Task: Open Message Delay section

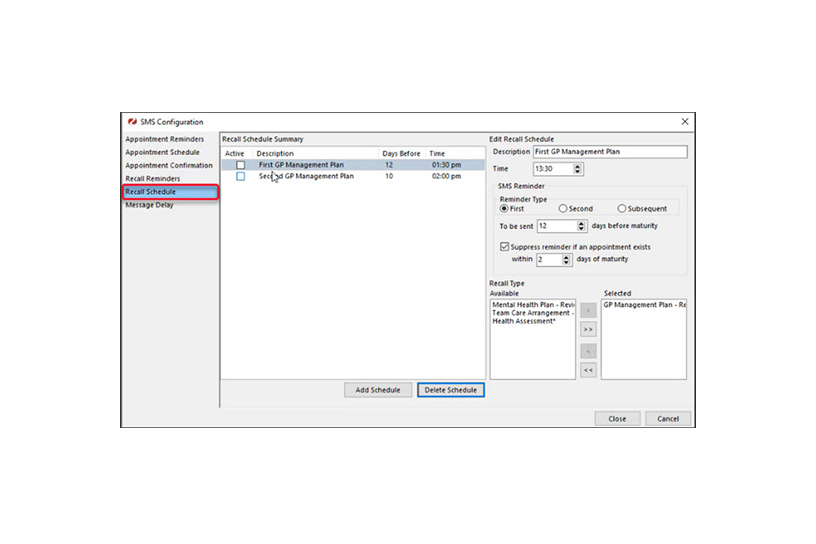Action: click(149, 205)
